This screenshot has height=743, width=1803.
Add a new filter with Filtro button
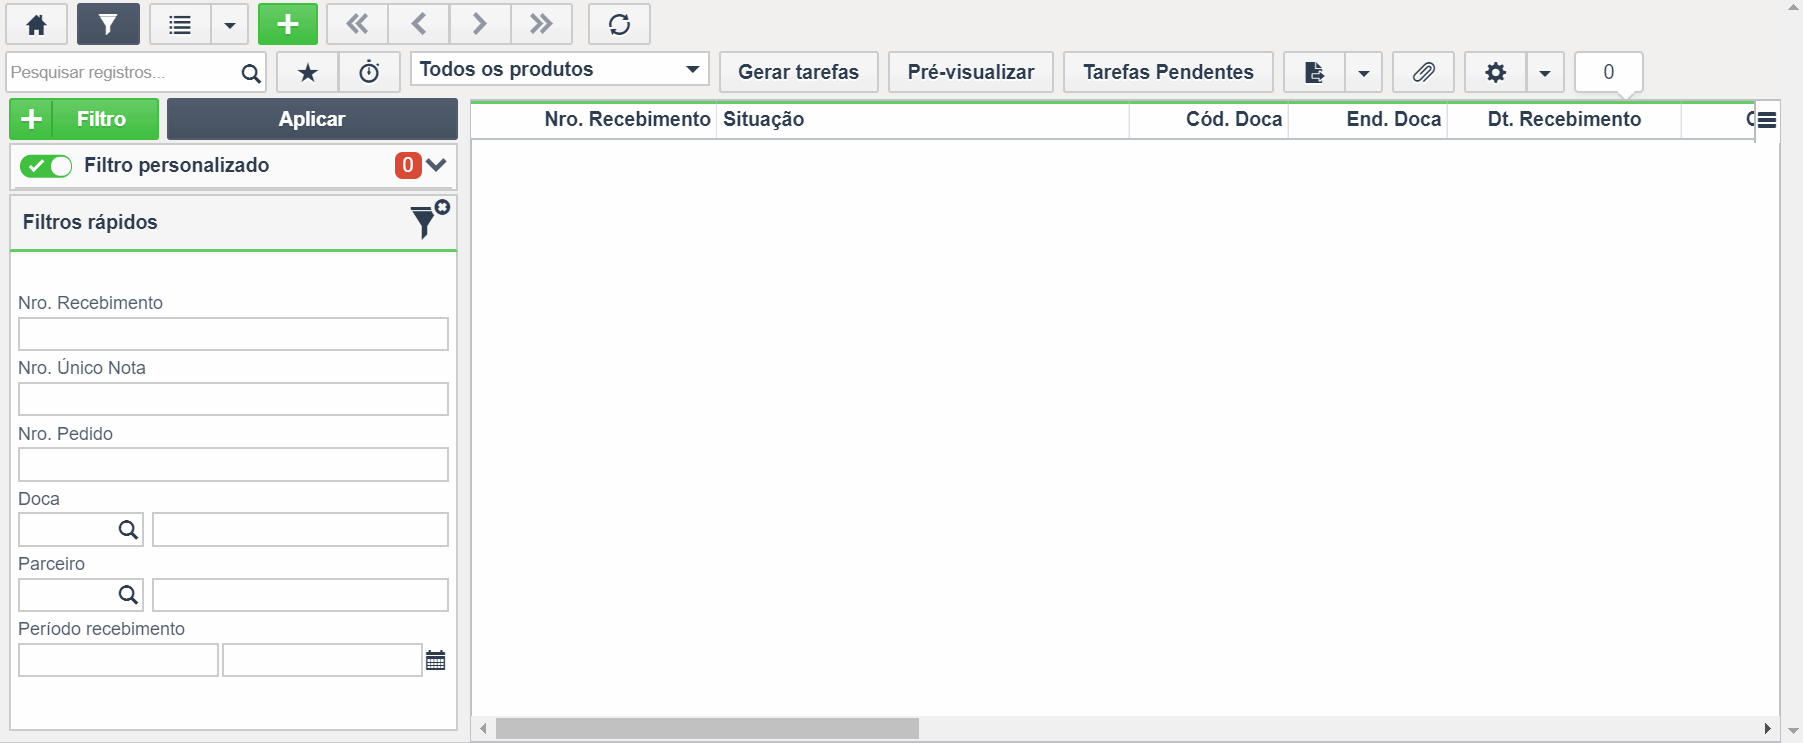(84, 119)
